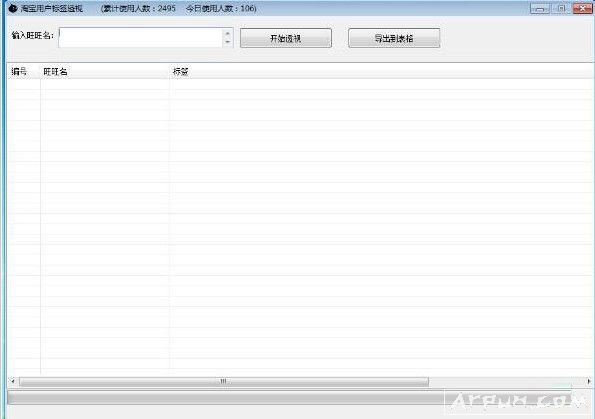Click the up arrow in the 旺旺名 box
Screen dimensions: 595x419
click(x=227, y=33)
